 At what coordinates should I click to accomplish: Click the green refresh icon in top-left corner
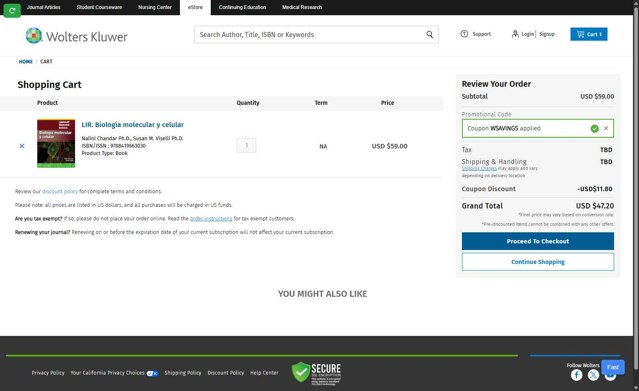tap(12, 11)
